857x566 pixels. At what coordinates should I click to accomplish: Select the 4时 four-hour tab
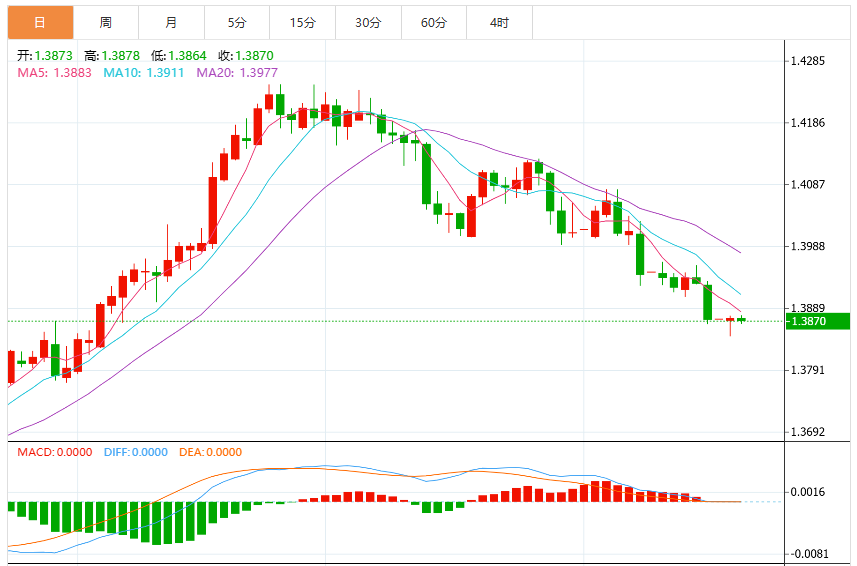coord(499,23)
